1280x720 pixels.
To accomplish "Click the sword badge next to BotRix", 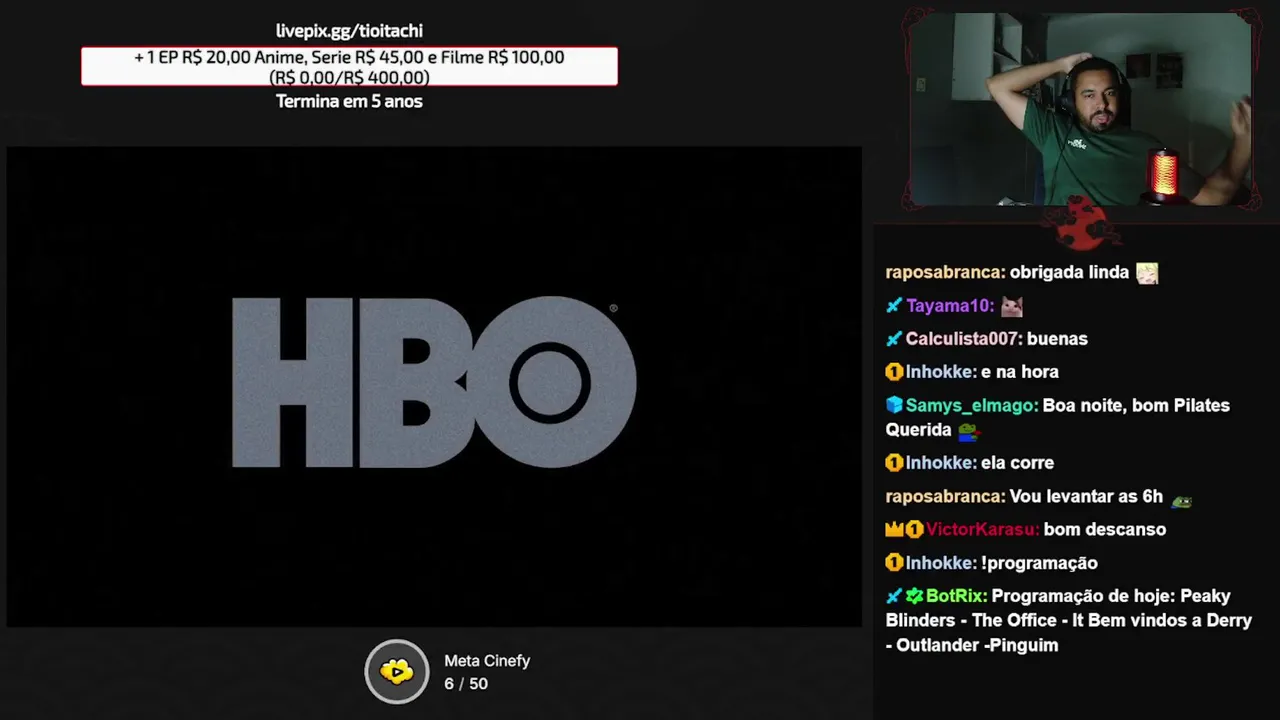I will pyautogui.click(x=894, y=596).
